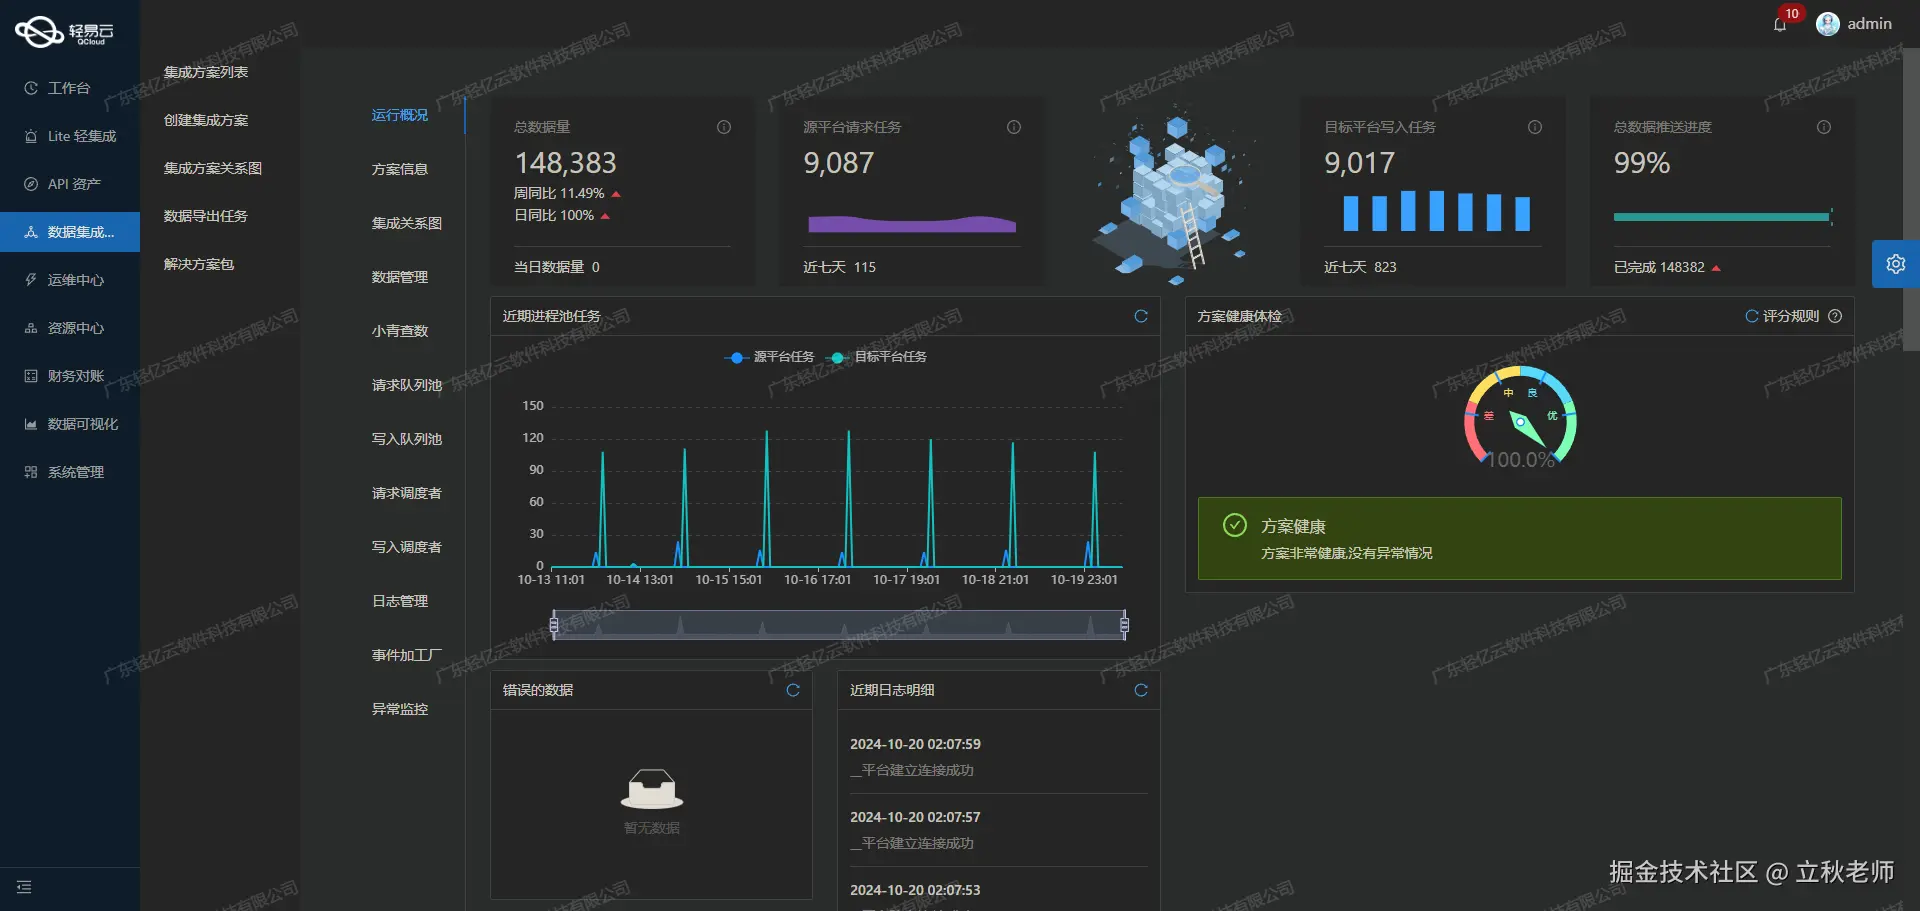Click the 方案健康 status banner
This screenshot has width=1920, height=911.
1519,538
